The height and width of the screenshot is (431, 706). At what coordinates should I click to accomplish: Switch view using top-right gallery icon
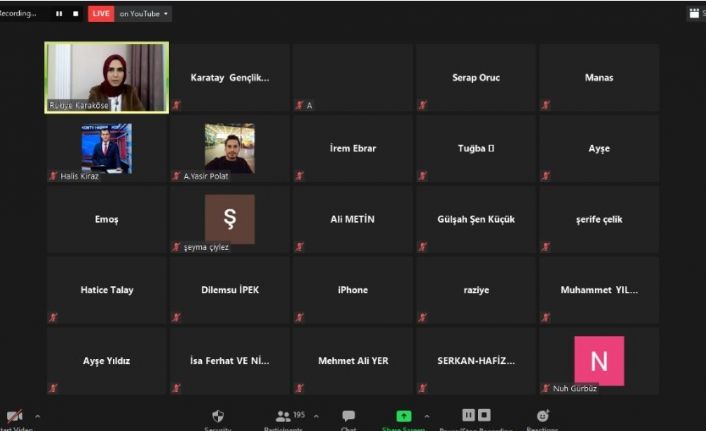pos(694,13)
